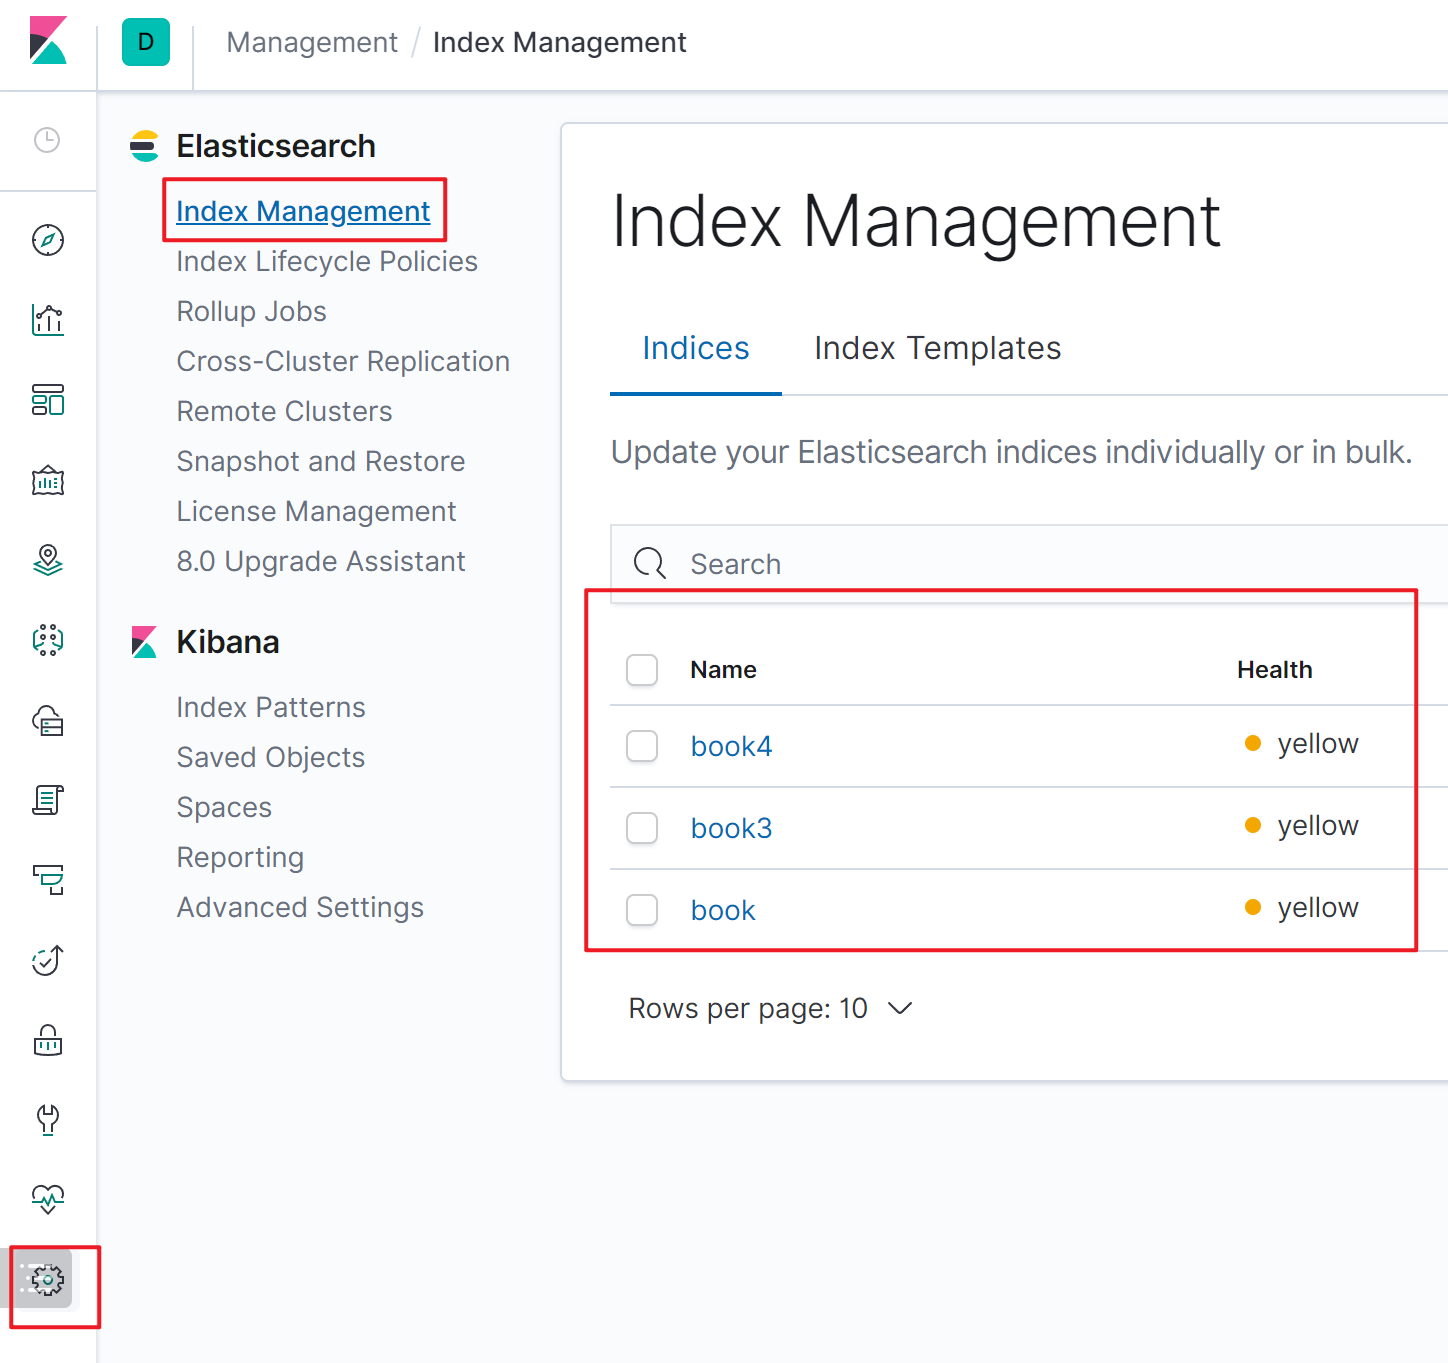Image resolution: width=1448 pixels, height=1363 pixels.
Task: Click the Kibana logo home icon
Action: 47,41
